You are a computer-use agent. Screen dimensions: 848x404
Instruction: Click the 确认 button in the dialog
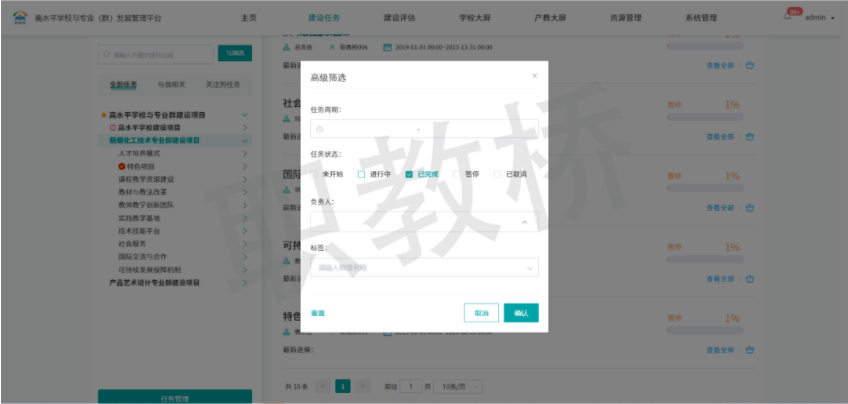pos(521,313)
